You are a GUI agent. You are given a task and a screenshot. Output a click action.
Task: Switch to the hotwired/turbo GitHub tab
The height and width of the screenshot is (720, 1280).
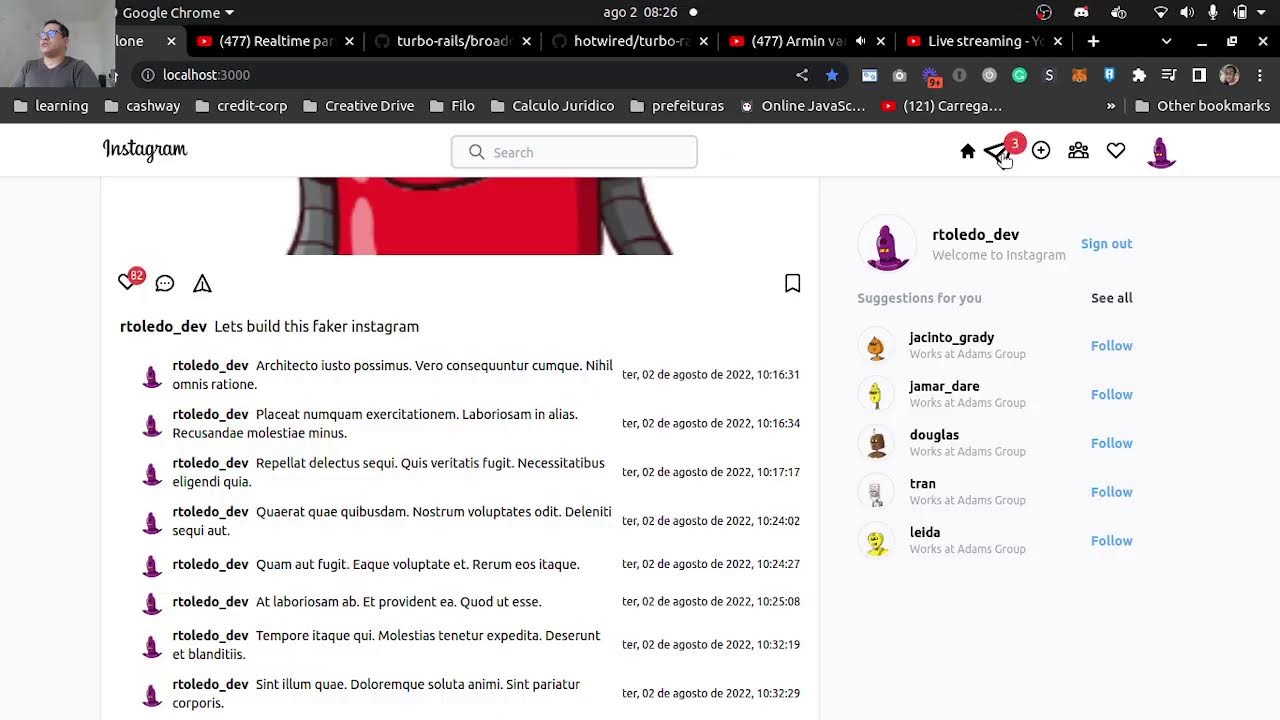coord(630,41)
